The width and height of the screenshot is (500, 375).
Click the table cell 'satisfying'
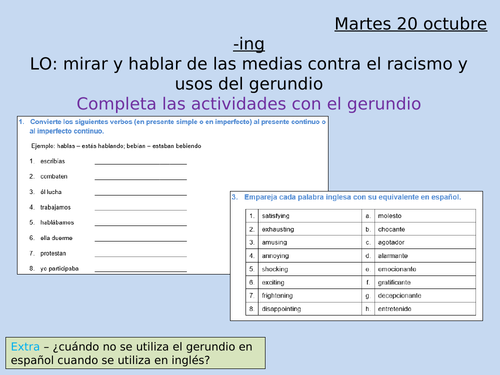click(310, 216)
